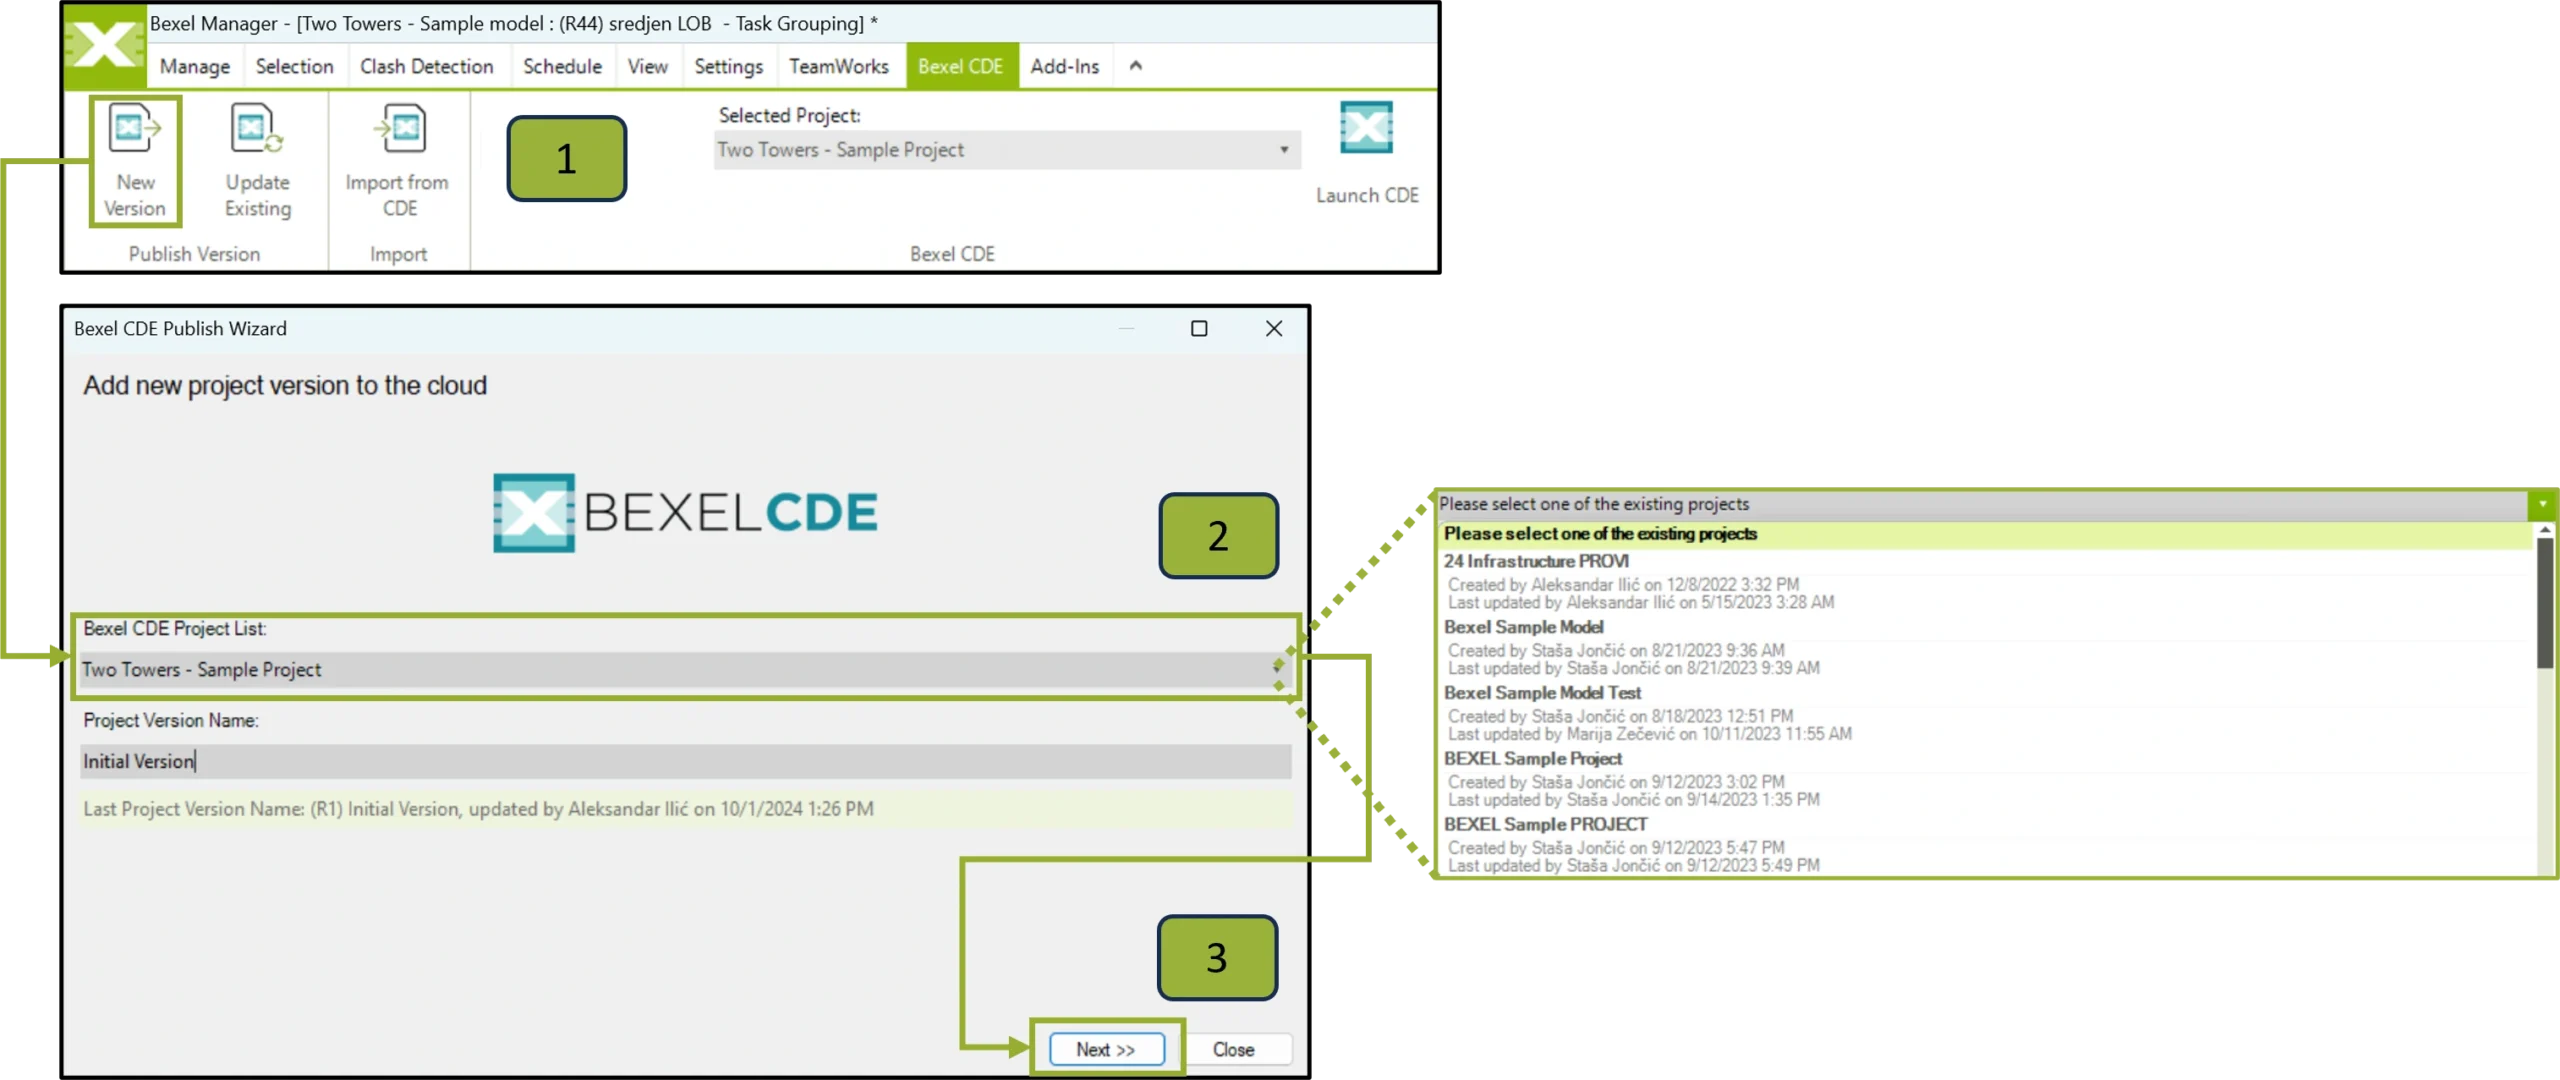Collapse the ribbon with the caret arrow
Screen dimensions: 2560x1080
point(1135,66)
